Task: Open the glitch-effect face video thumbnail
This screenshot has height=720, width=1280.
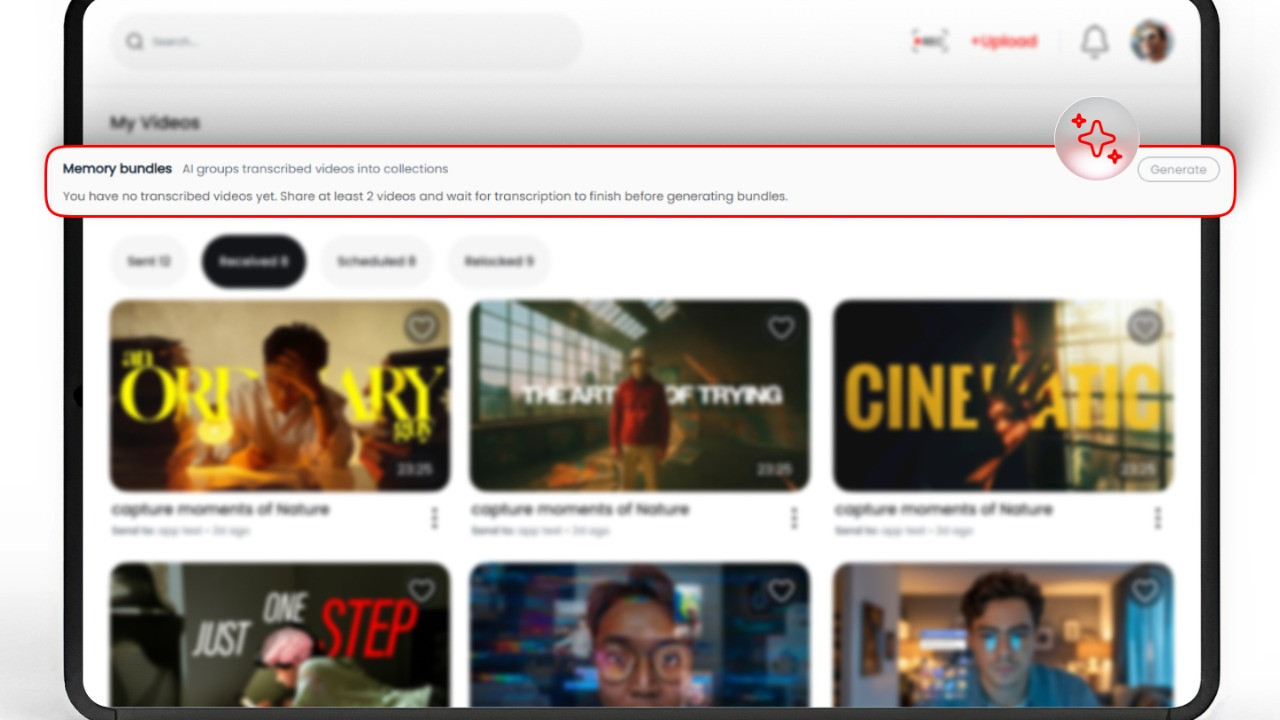Action: [640, 635]
